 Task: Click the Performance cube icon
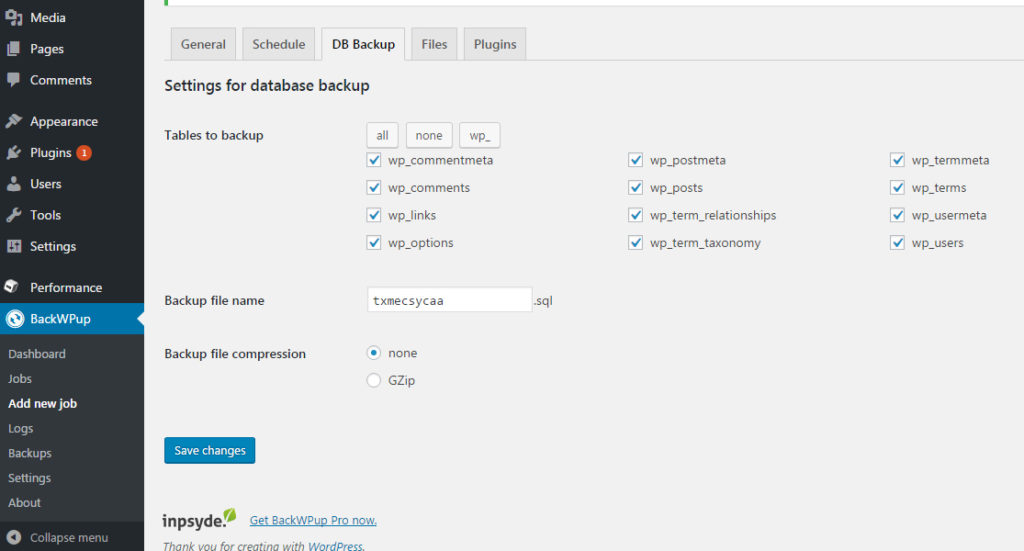pyautogui.click(x=11, y=287)
